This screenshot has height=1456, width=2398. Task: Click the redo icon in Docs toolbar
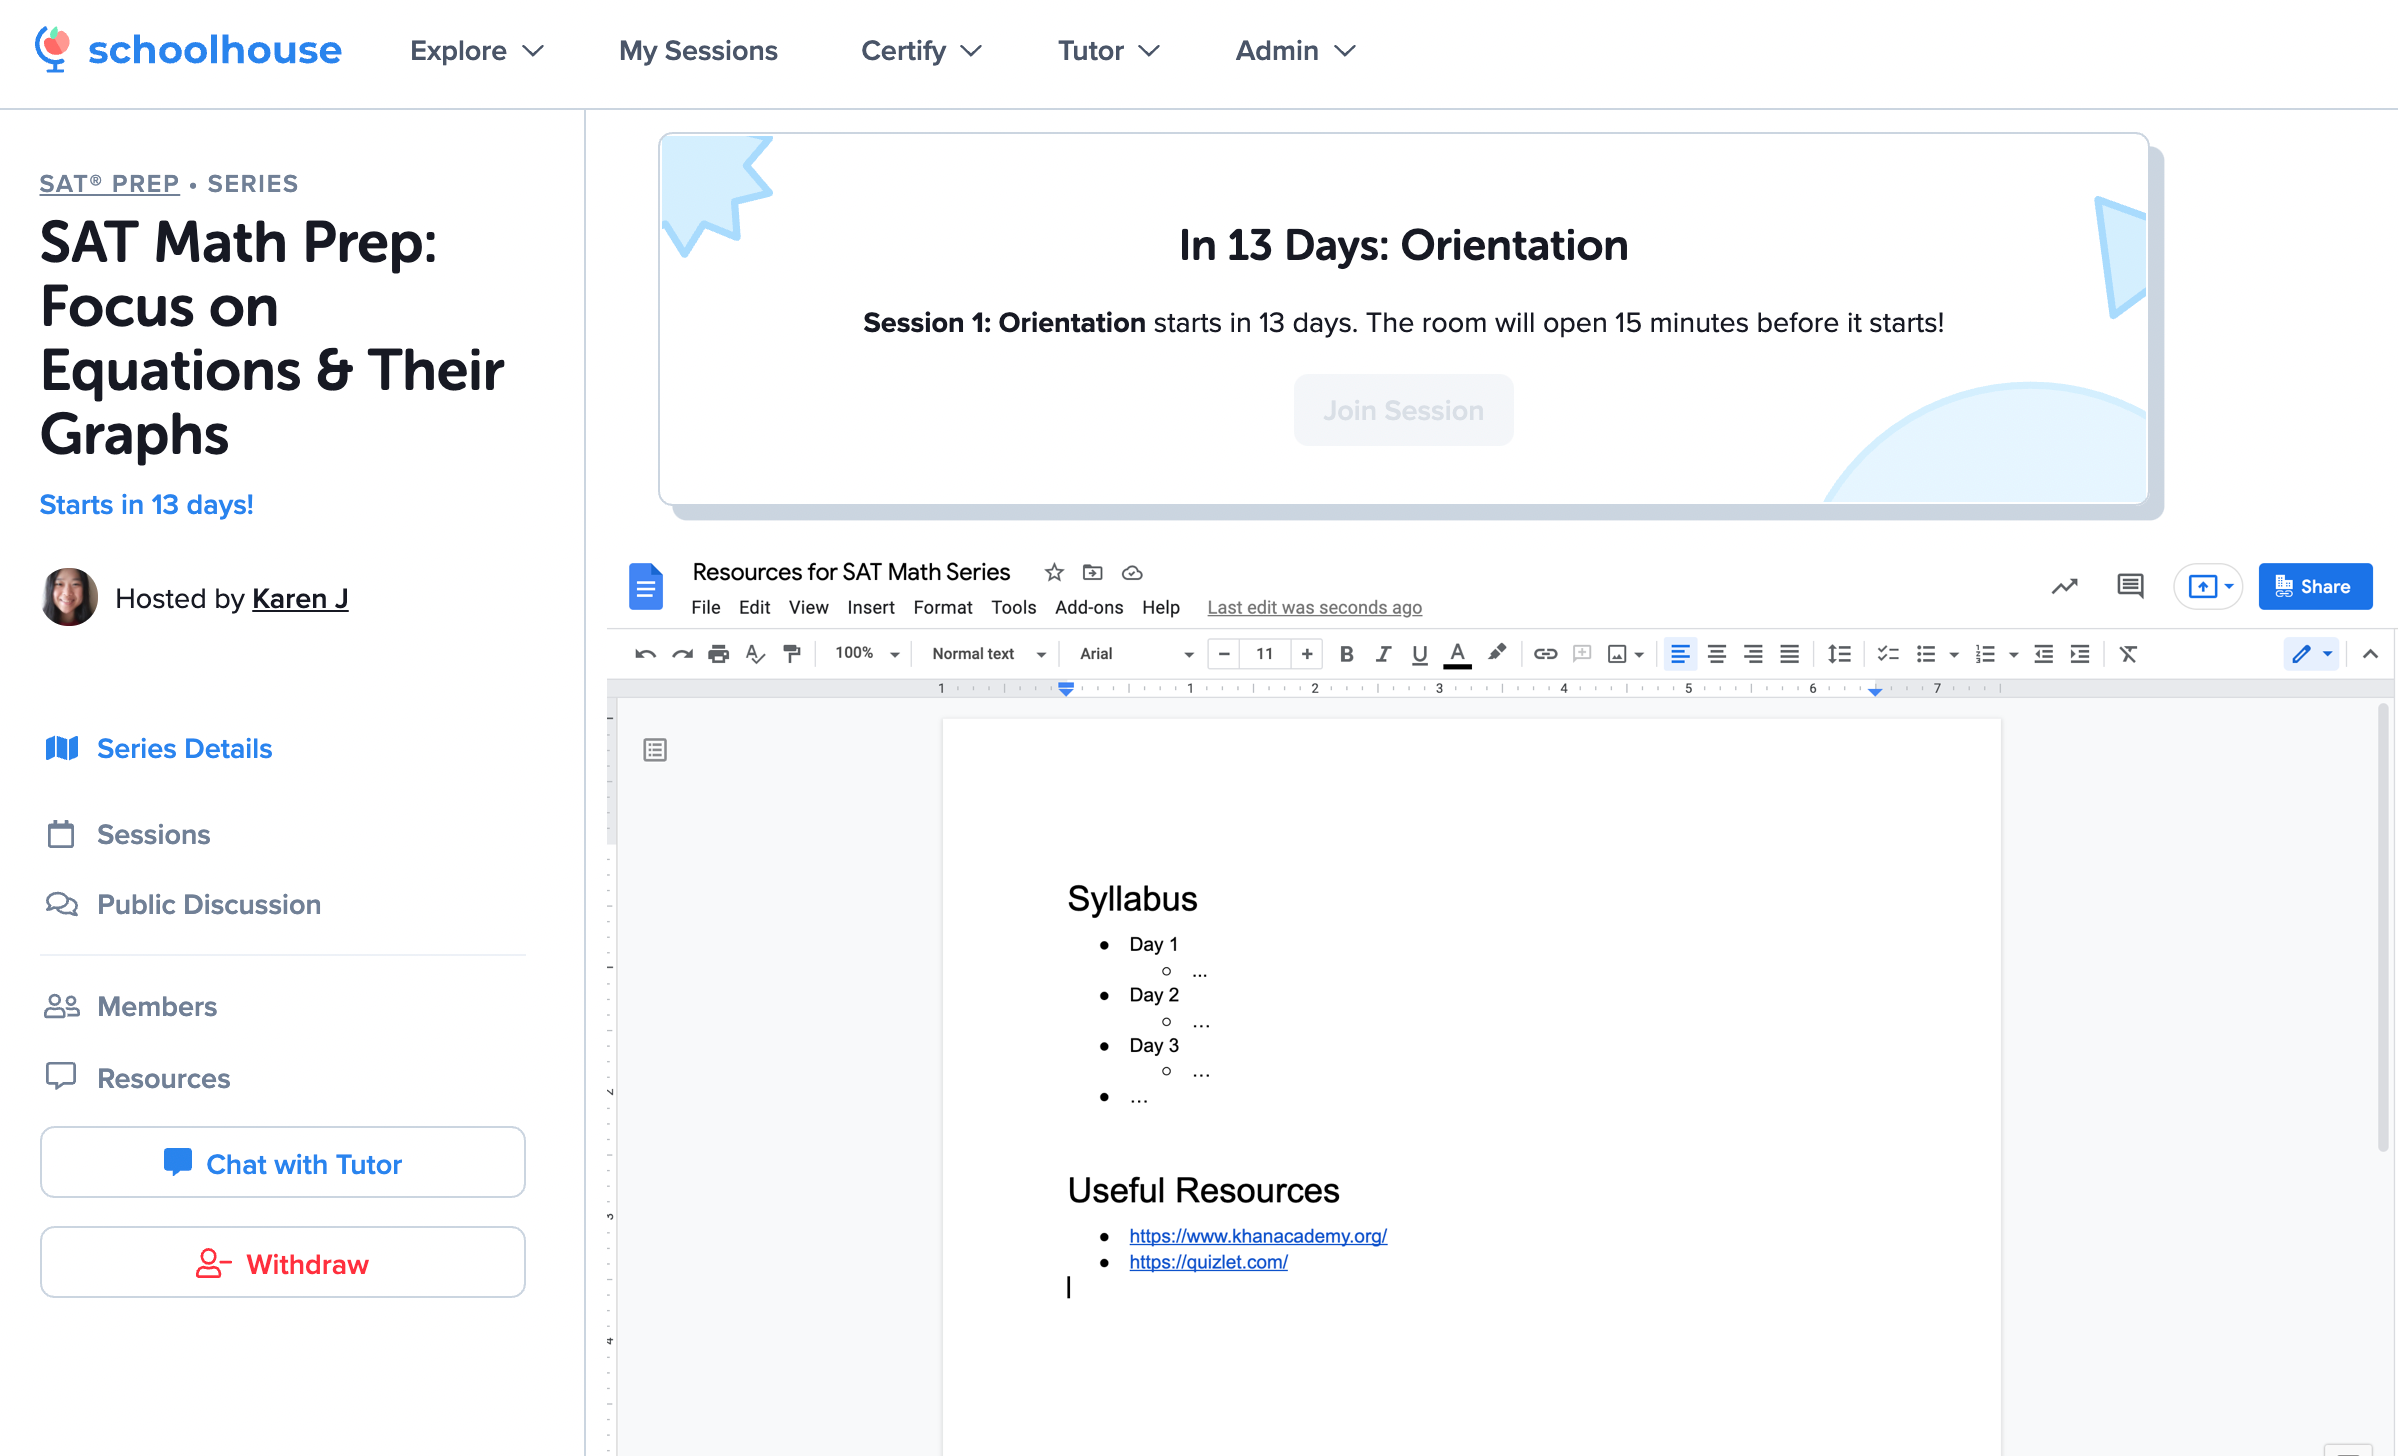coord(682,654)
